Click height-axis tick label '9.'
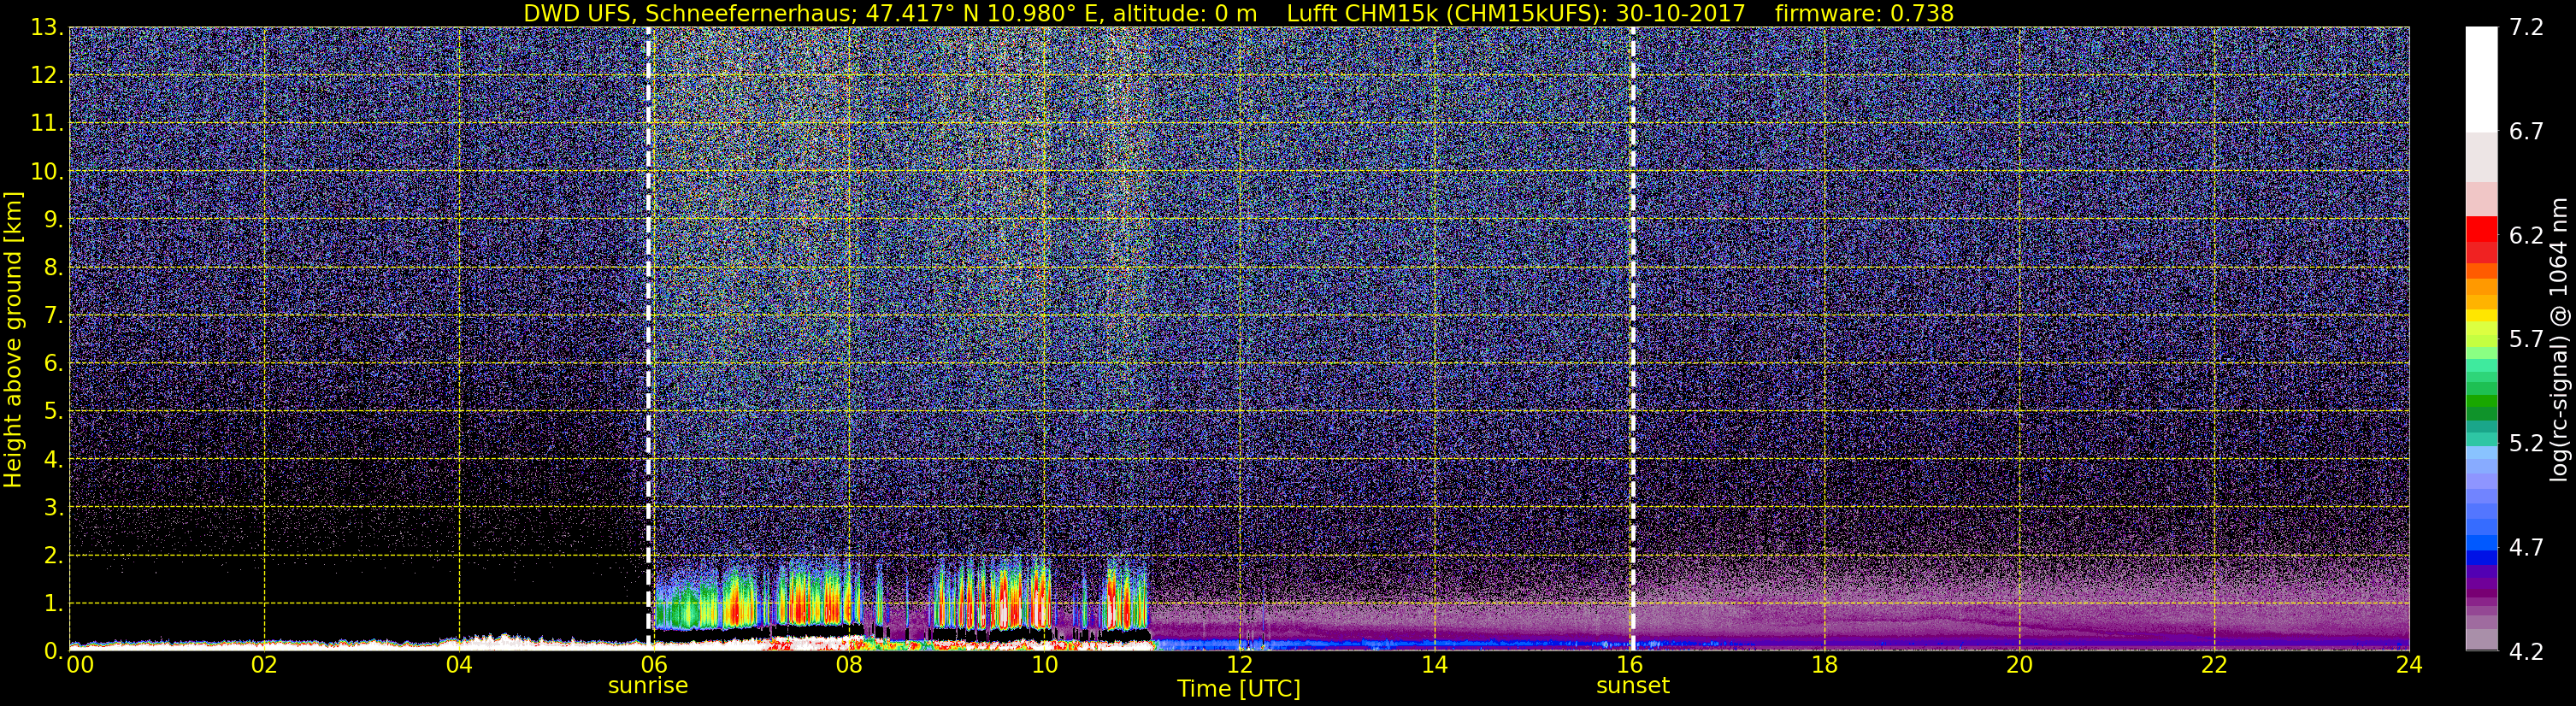 [53, 220]
